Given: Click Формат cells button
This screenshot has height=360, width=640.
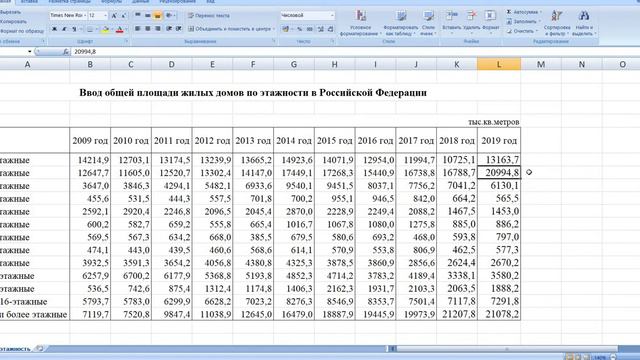Looking at the screenshot, I should click(490, 23).
